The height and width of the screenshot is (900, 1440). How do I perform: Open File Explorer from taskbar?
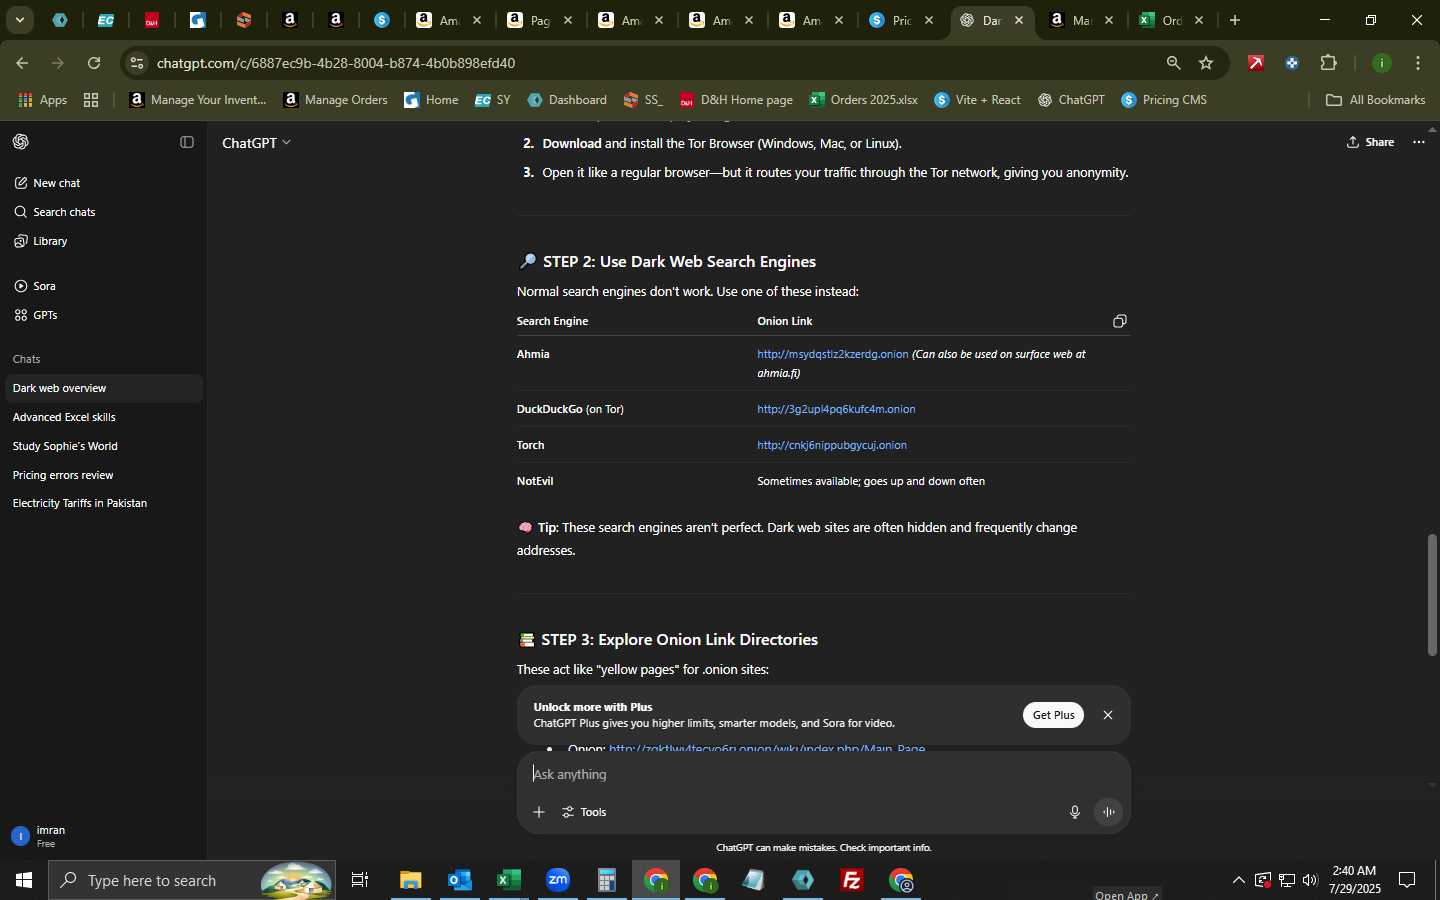pos(411,880)
